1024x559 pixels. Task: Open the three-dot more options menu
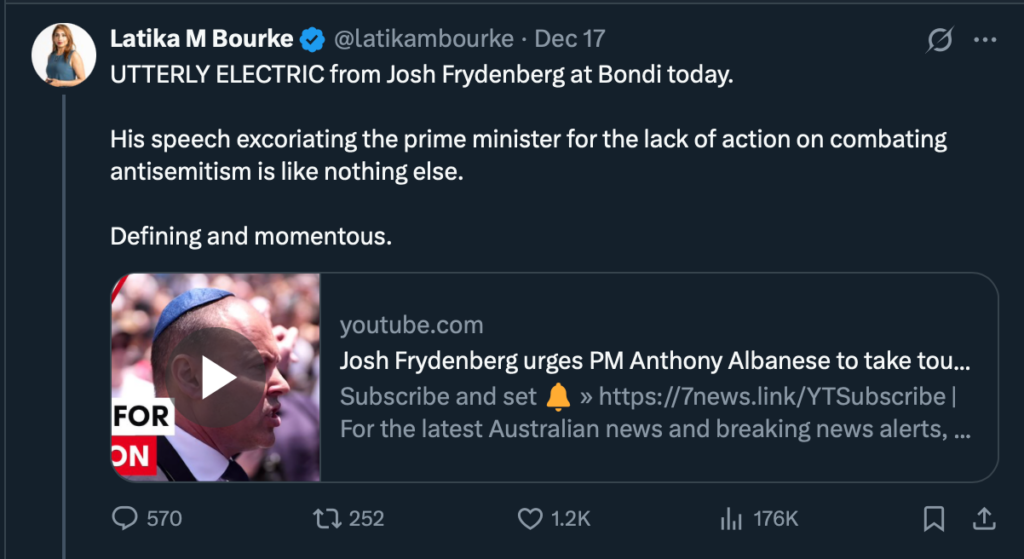985,40
